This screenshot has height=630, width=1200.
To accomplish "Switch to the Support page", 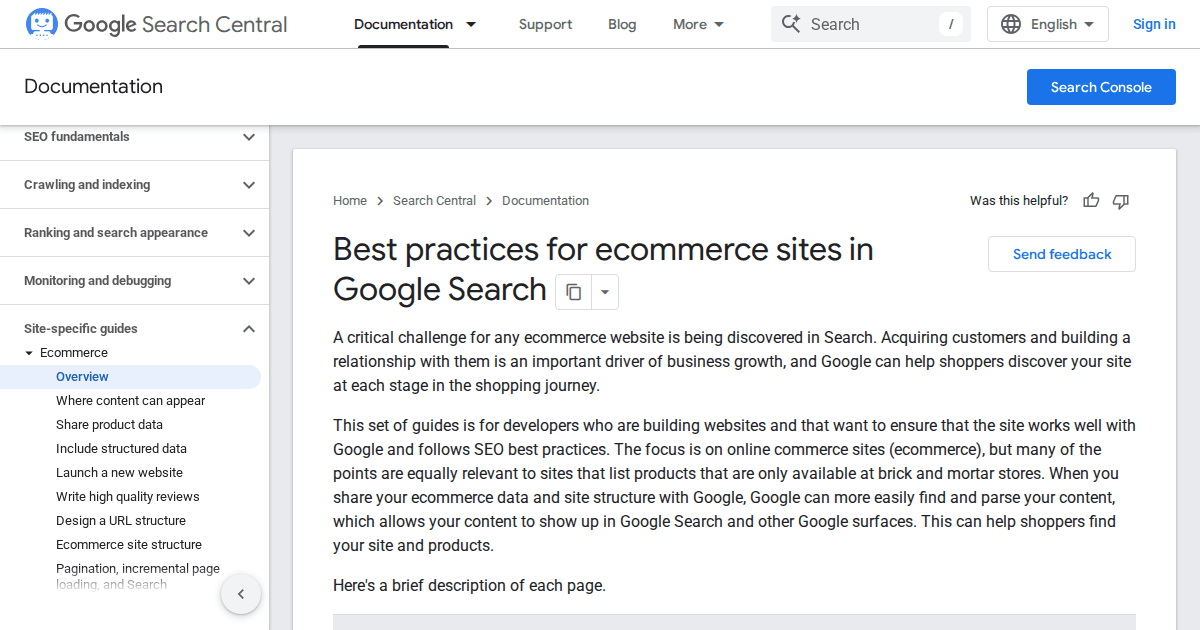I will point(545,23).
